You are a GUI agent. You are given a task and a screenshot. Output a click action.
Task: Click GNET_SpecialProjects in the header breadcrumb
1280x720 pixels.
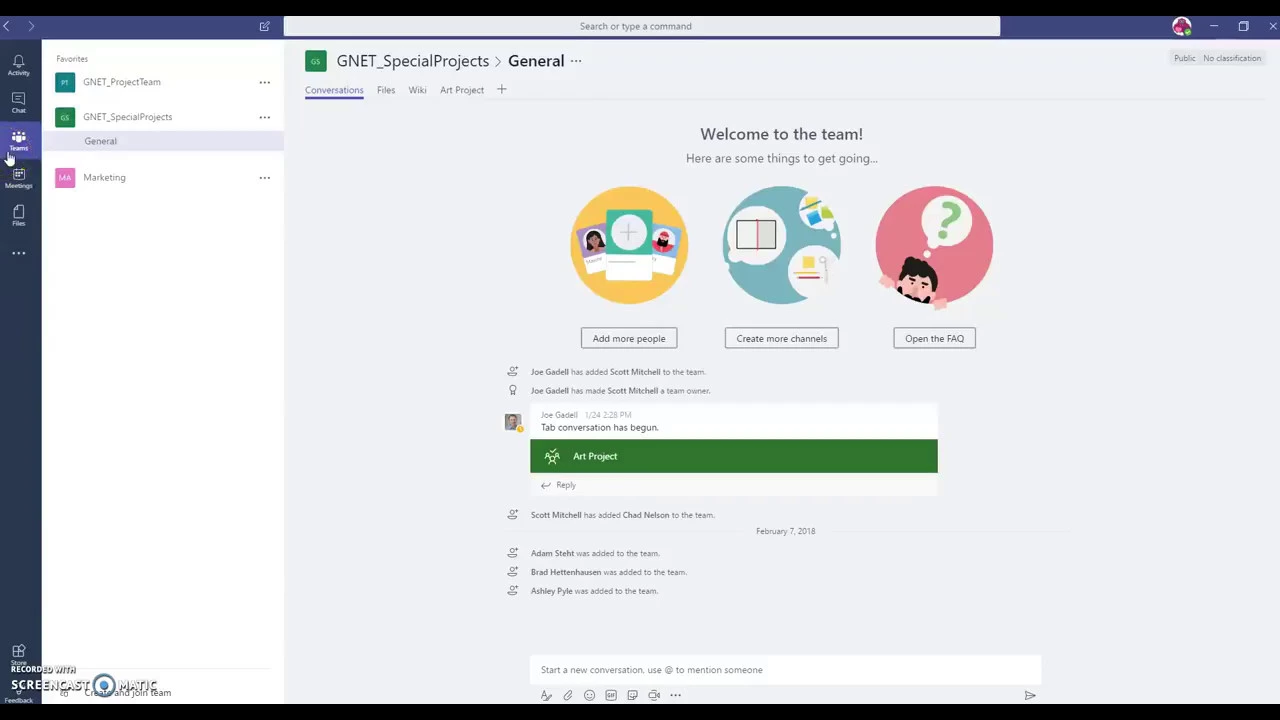(413, 61)
